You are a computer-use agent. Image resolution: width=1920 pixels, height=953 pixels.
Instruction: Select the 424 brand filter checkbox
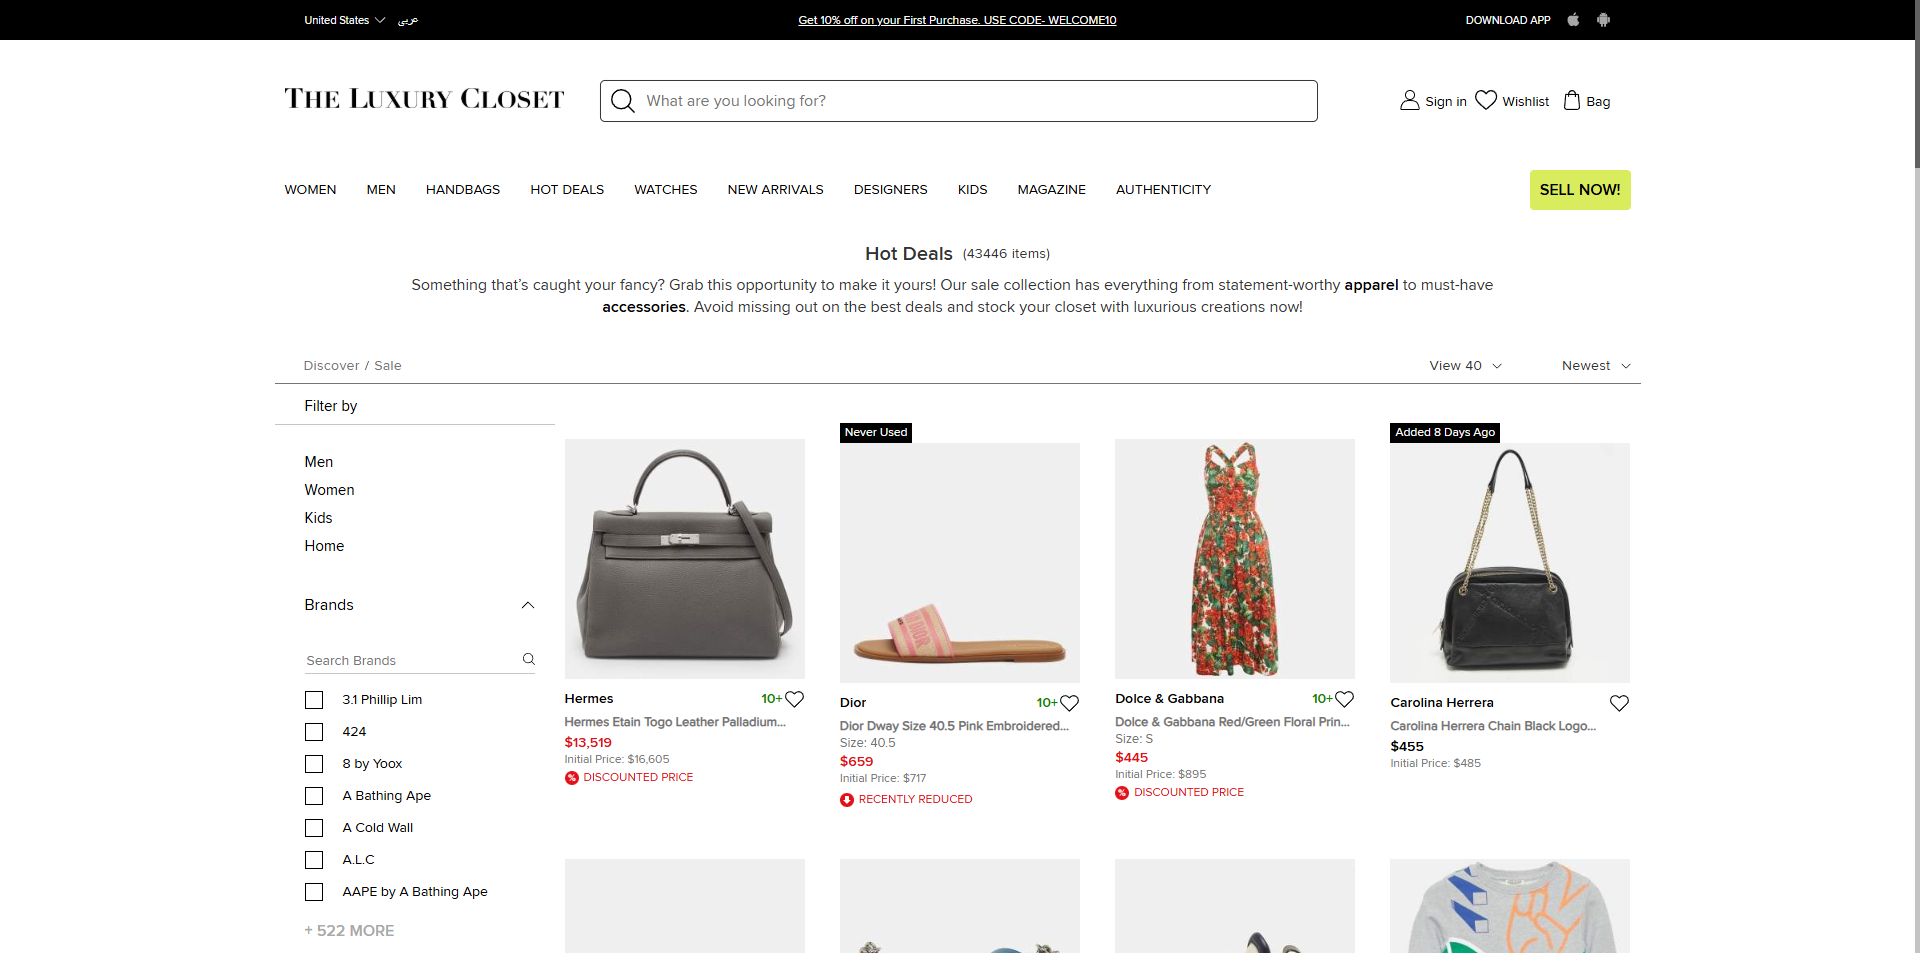313,732
